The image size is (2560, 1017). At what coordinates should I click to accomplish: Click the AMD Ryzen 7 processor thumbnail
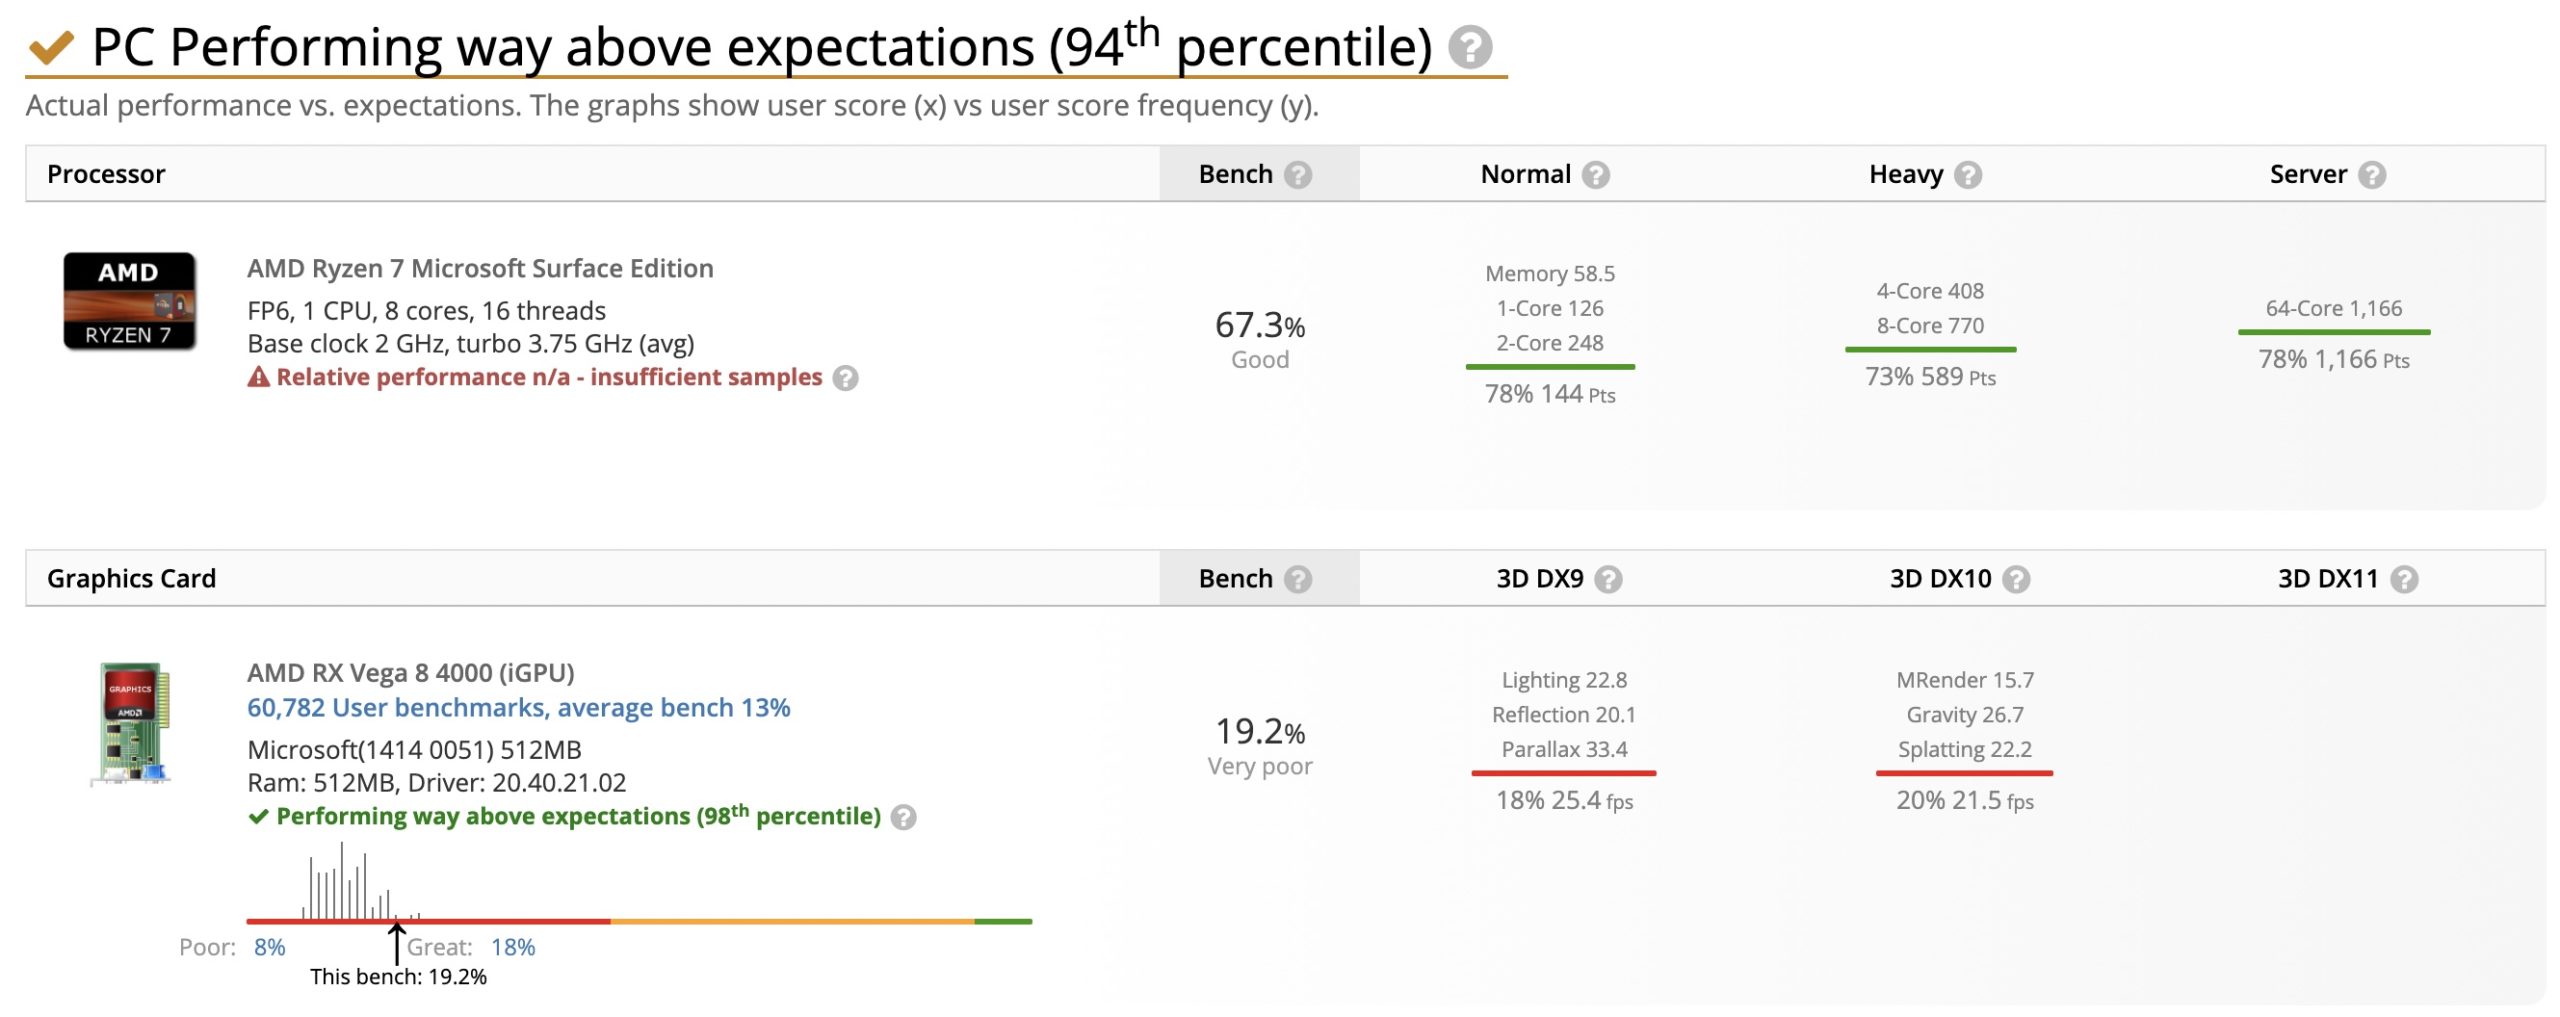[x=129, y=301]
